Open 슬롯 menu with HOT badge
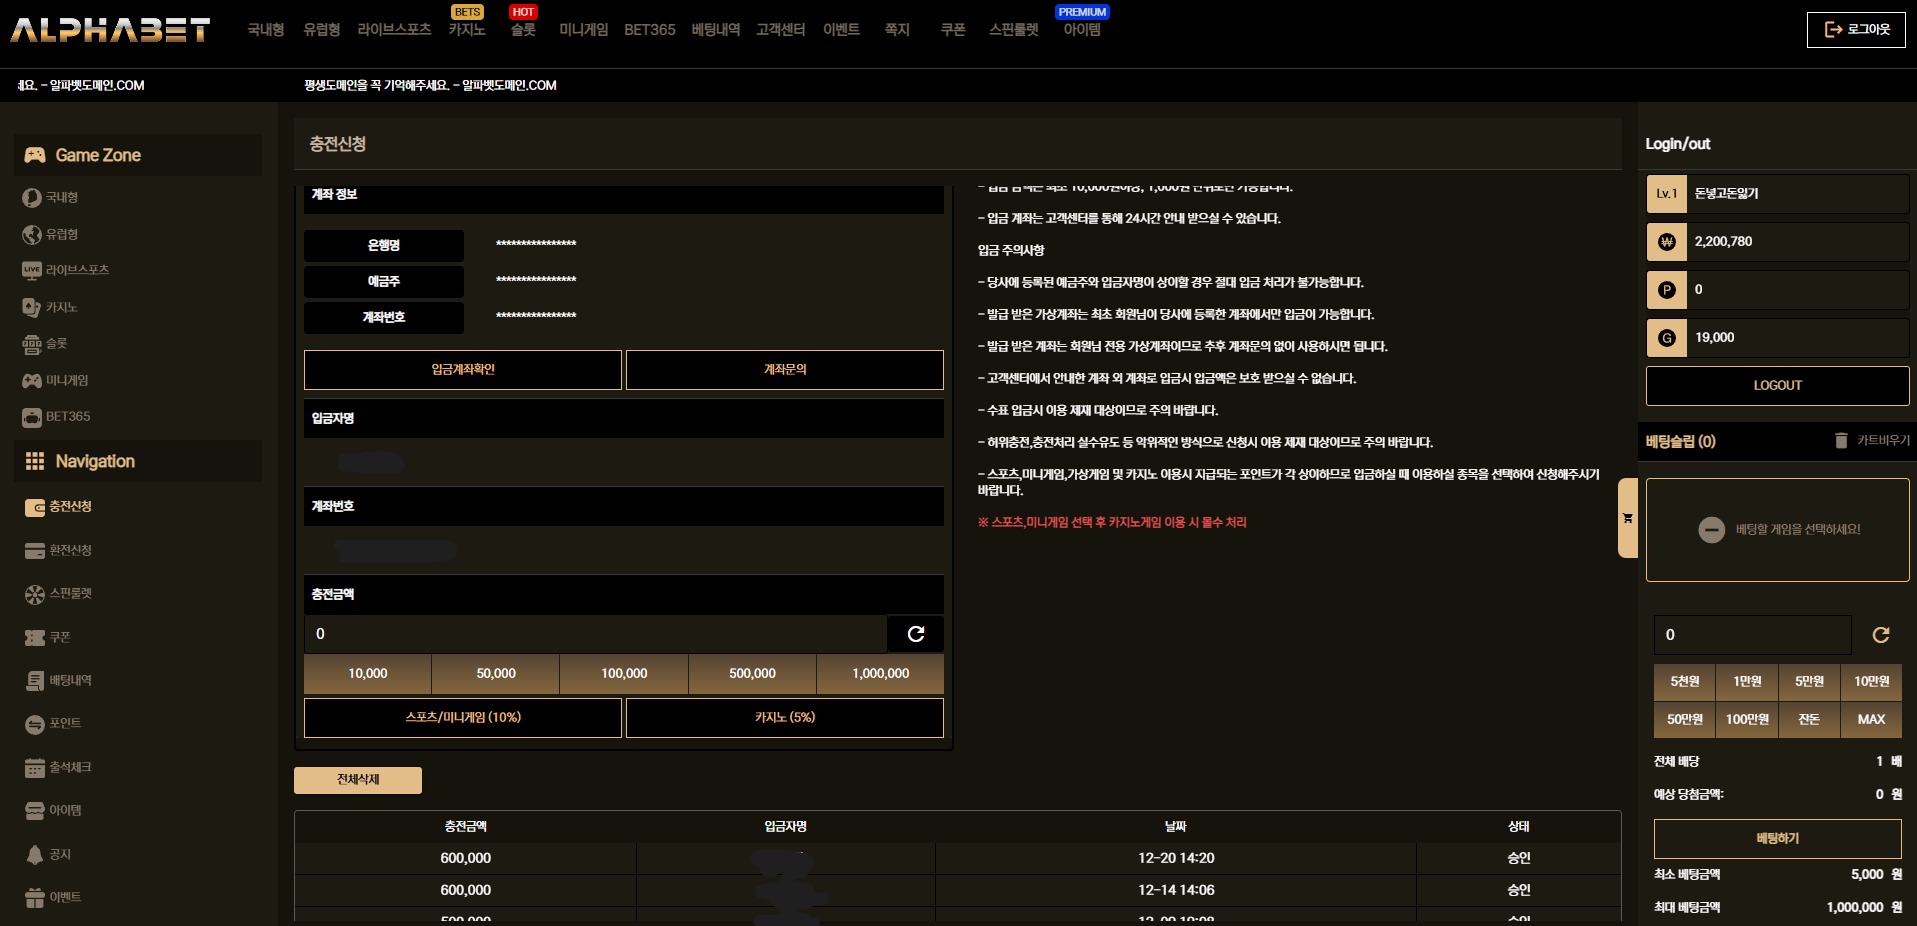Screen dimensions: 1917x926 point(523,30)
